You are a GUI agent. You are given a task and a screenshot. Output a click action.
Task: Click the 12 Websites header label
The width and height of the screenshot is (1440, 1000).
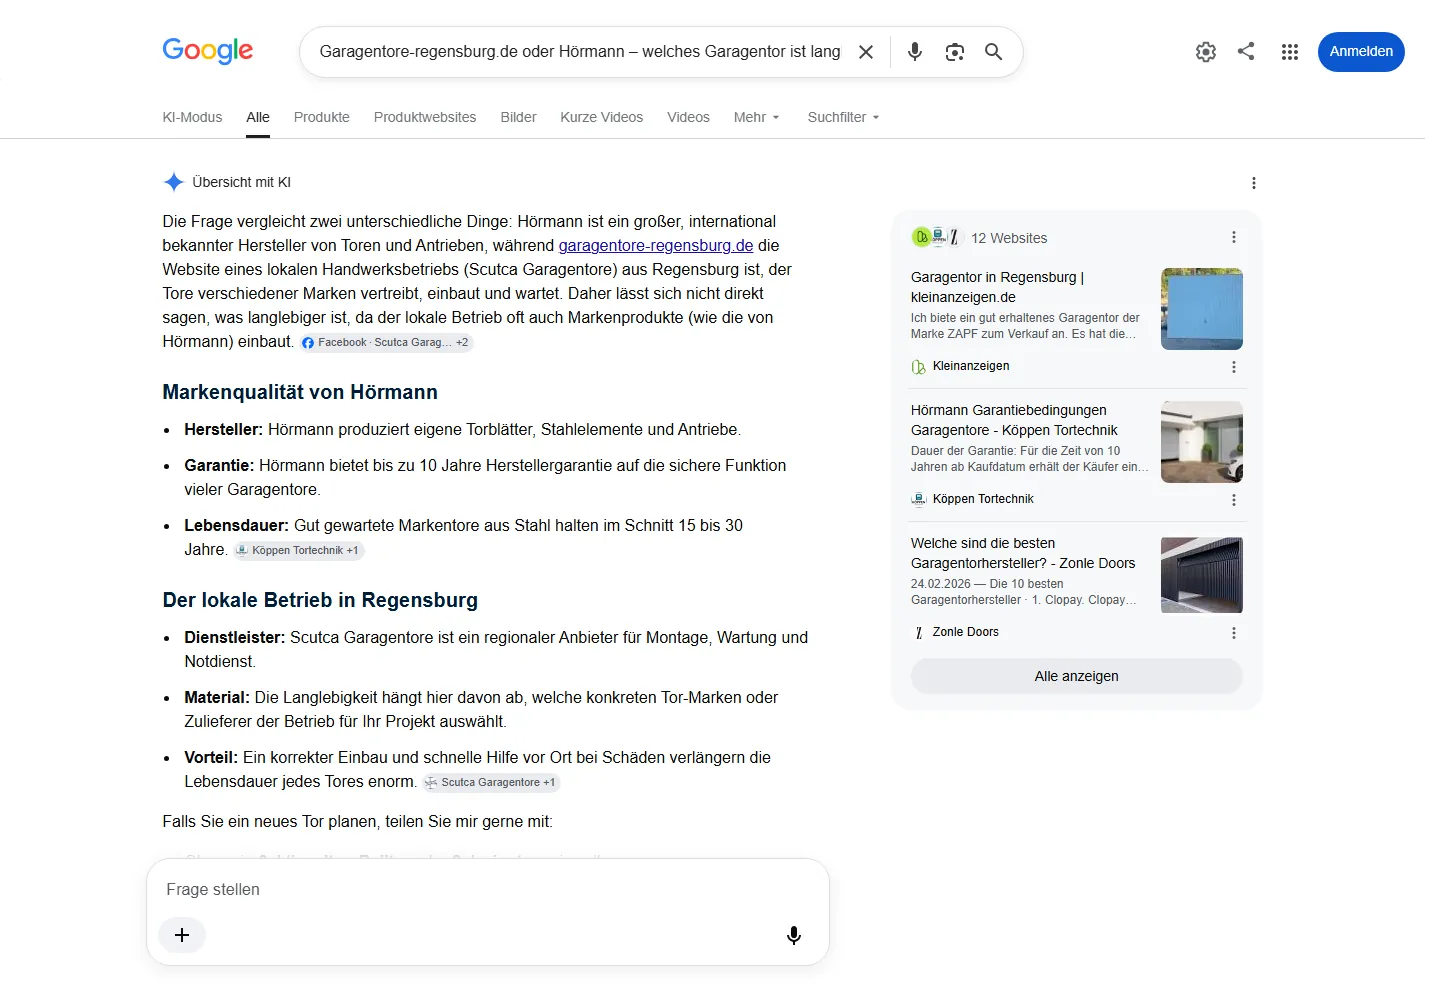1009,238
